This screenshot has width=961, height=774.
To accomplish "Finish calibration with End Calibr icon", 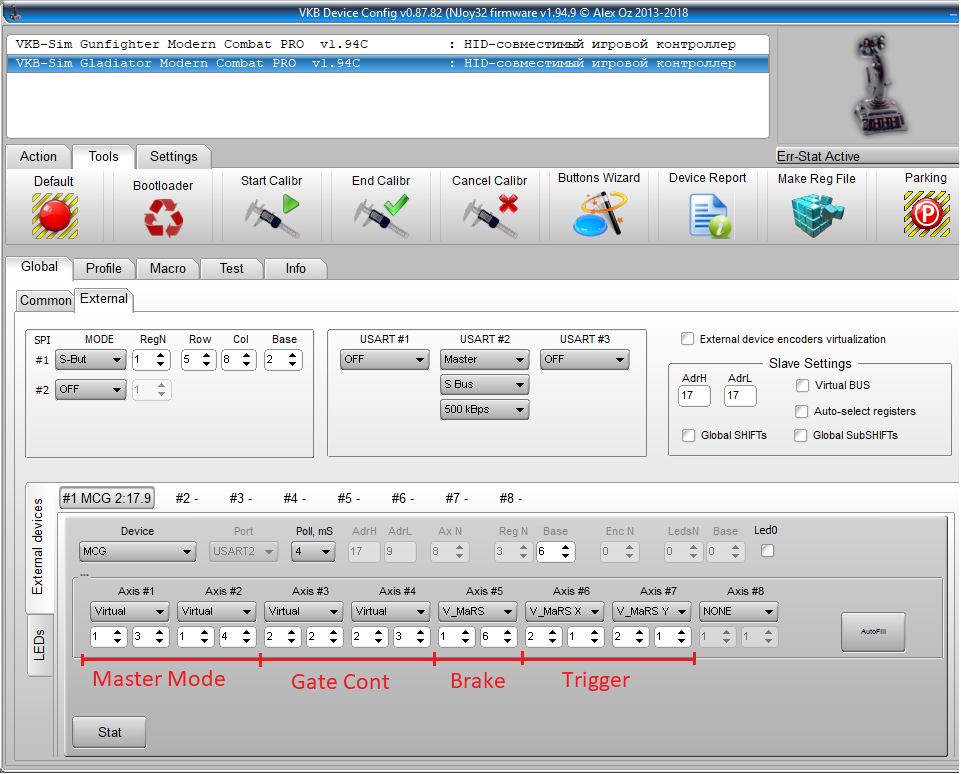I will coord(381,215).
